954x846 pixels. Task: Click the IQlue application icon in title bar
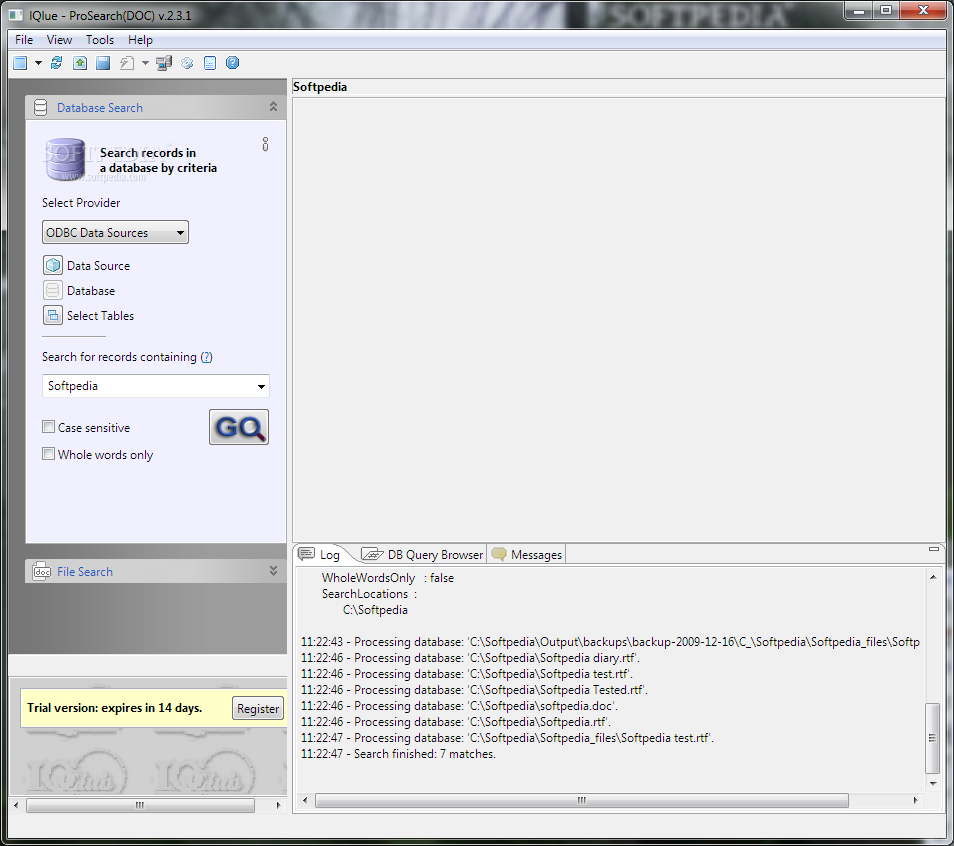coord(16,15)
